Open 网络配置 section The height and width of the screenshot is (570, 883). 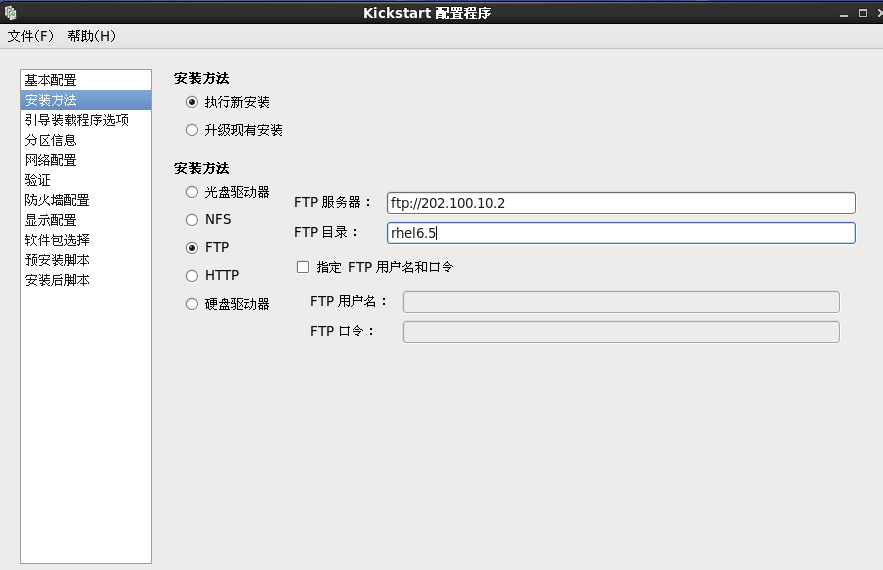[x=86, y=160]
